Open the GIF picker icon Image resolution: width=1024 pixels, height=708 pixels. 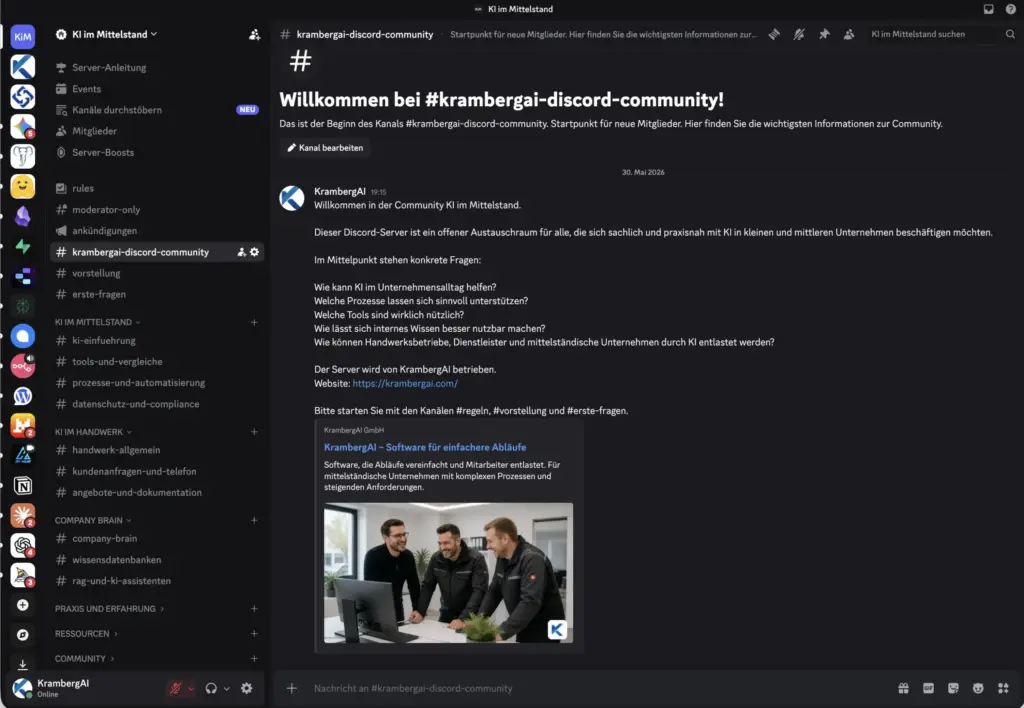tap(928, 688)
